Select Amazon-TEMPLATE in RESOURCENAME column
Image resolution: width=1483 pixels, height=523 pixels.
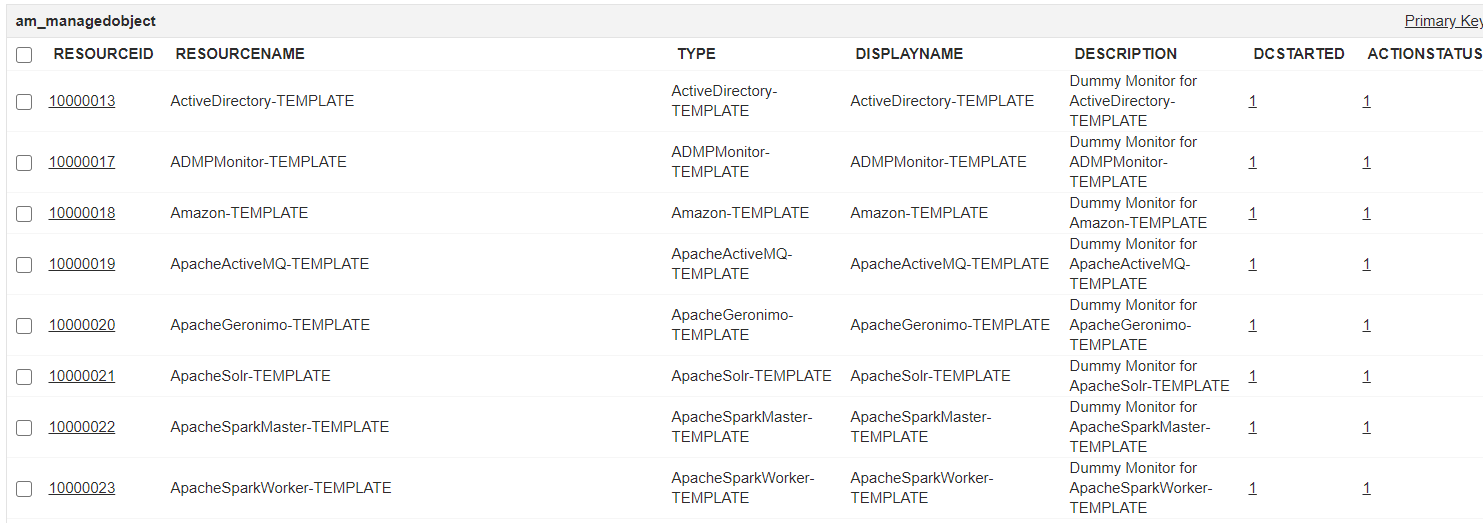(x=239, y=213)
